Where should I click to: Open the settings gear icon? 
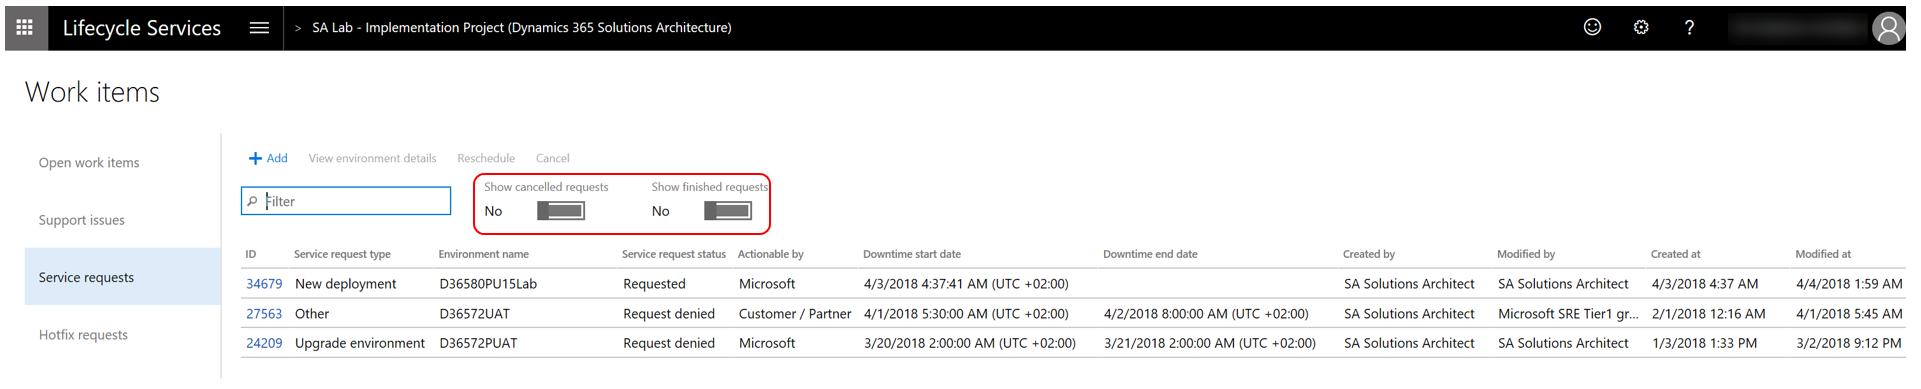(x=1641, y=28)
